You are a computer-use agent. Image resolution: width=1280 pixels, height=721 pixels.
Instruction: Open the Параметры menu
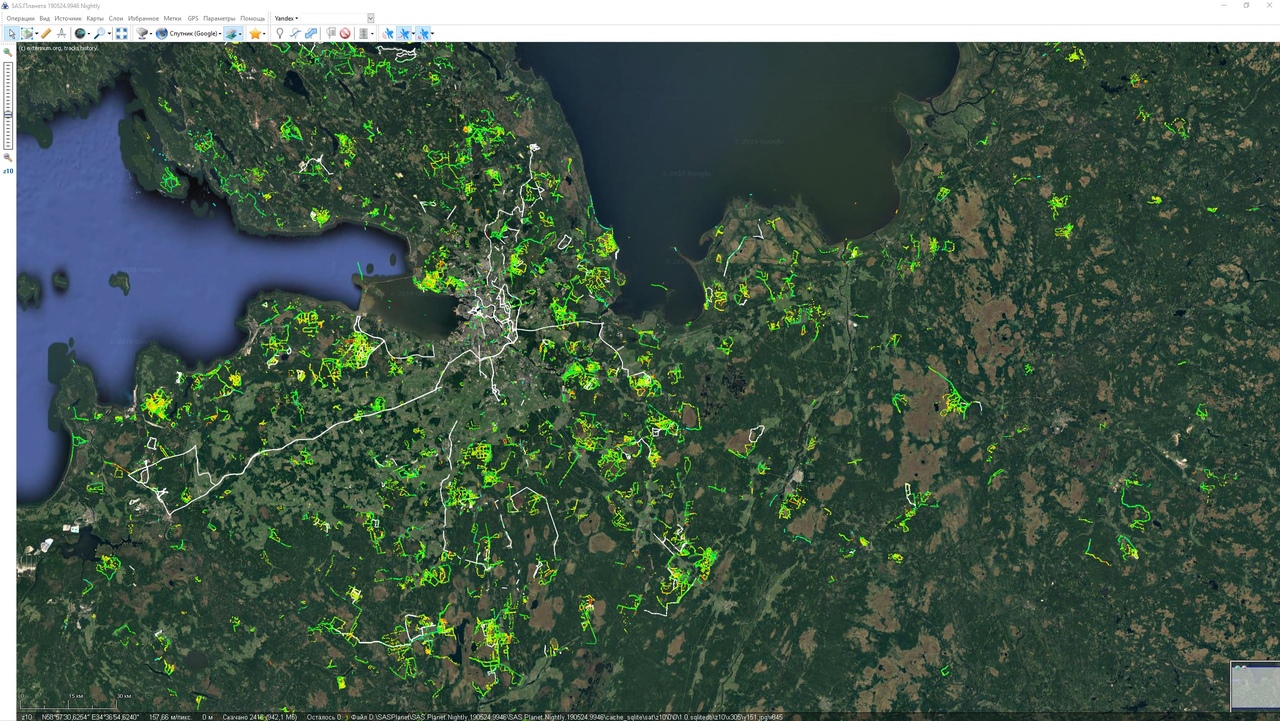[x=219, y=18]
